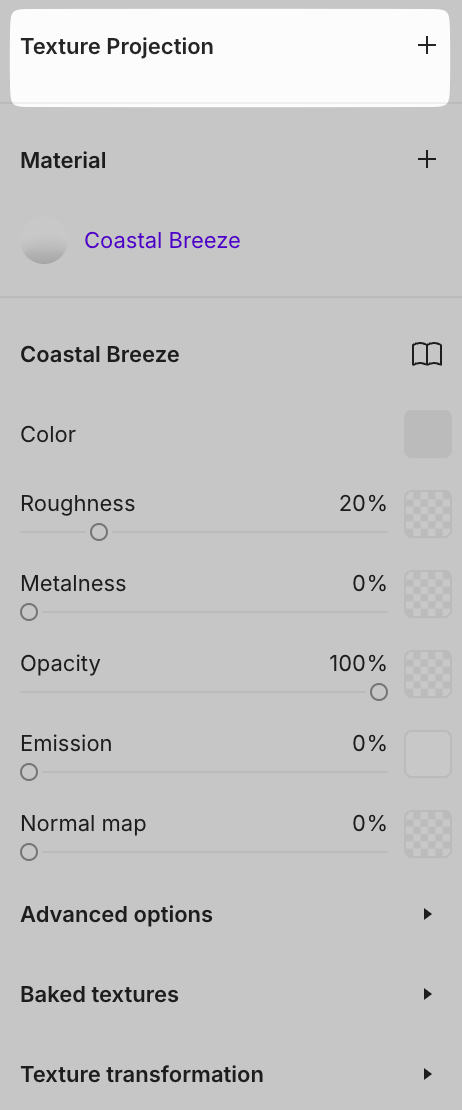Open the Emission color swatch
The height and width of the screenshot is (1110, 462).
(x=428, y=754)
